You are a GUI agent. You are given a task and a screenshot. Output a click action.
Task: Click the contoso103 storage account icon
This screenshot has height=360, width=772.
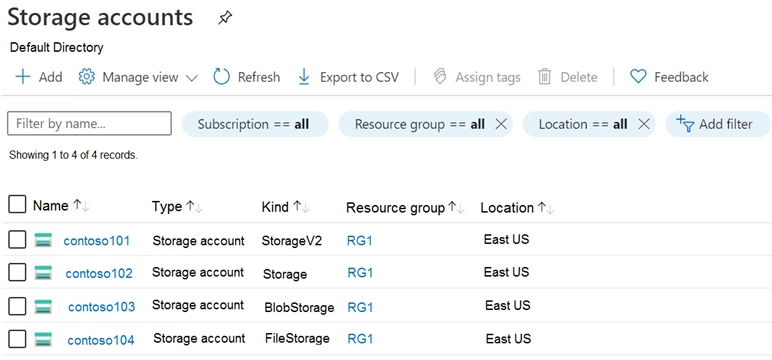pos(43,306)
